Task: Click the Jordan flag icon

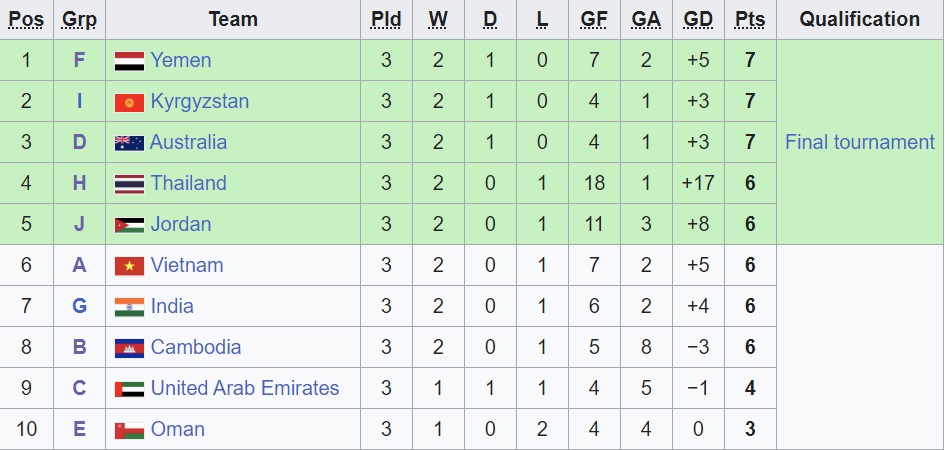Action: coord(130,225)
